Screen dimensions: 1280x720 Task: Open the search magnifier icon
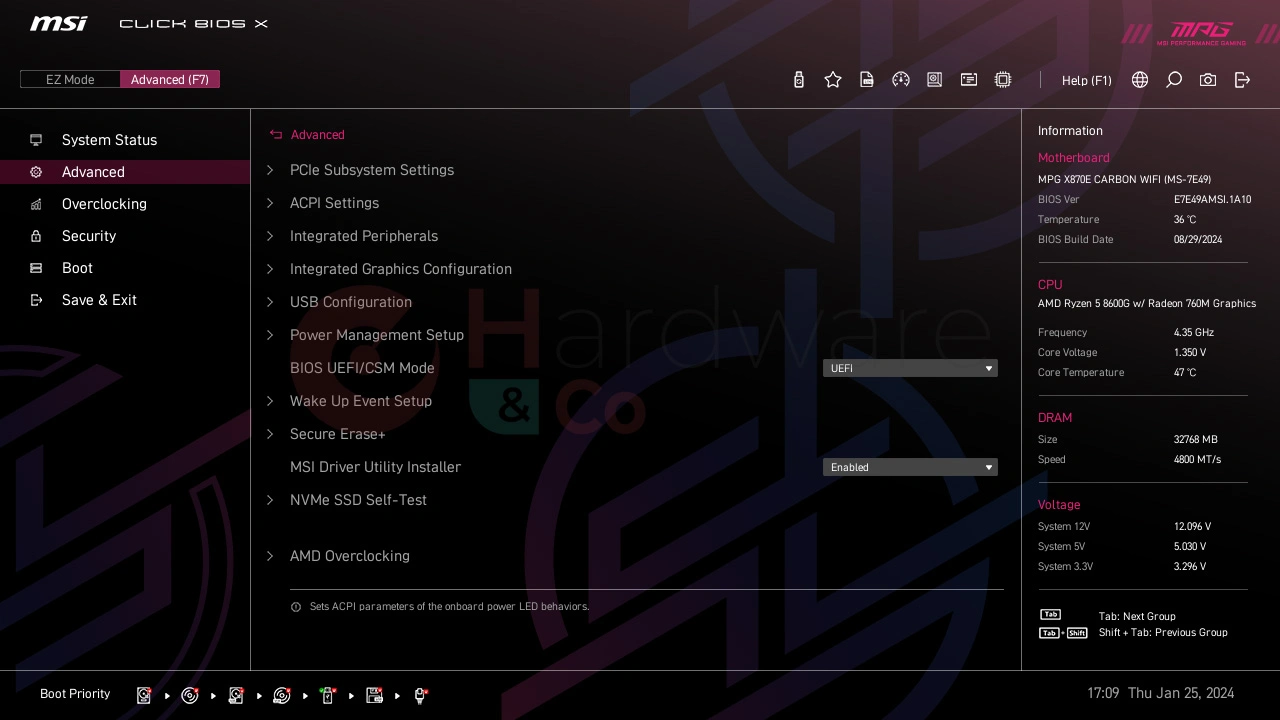click(1174, 80)
